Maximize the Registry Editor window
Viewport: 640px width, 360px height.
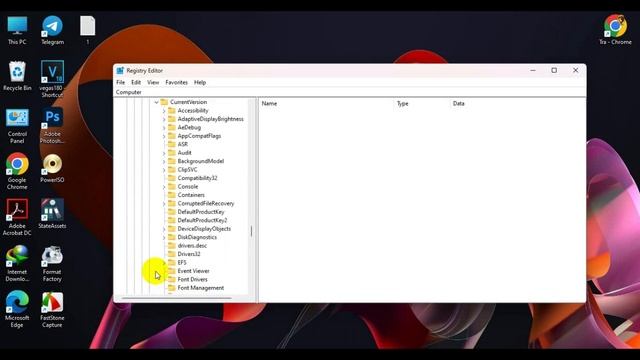click(x=554, y=70)
